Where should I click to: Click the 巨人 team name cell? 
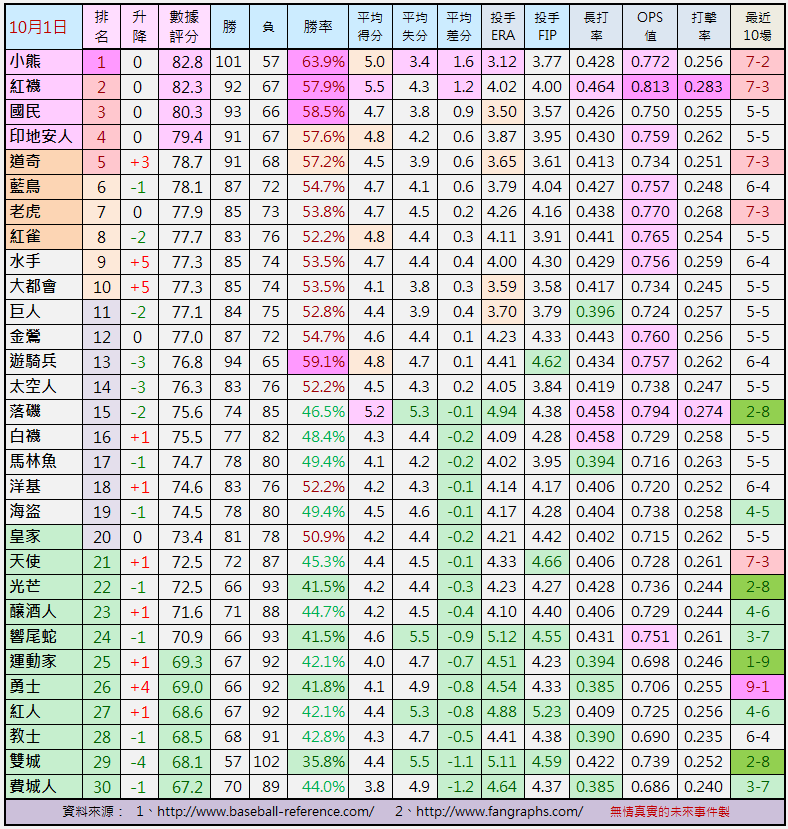[x=44, y=312]
